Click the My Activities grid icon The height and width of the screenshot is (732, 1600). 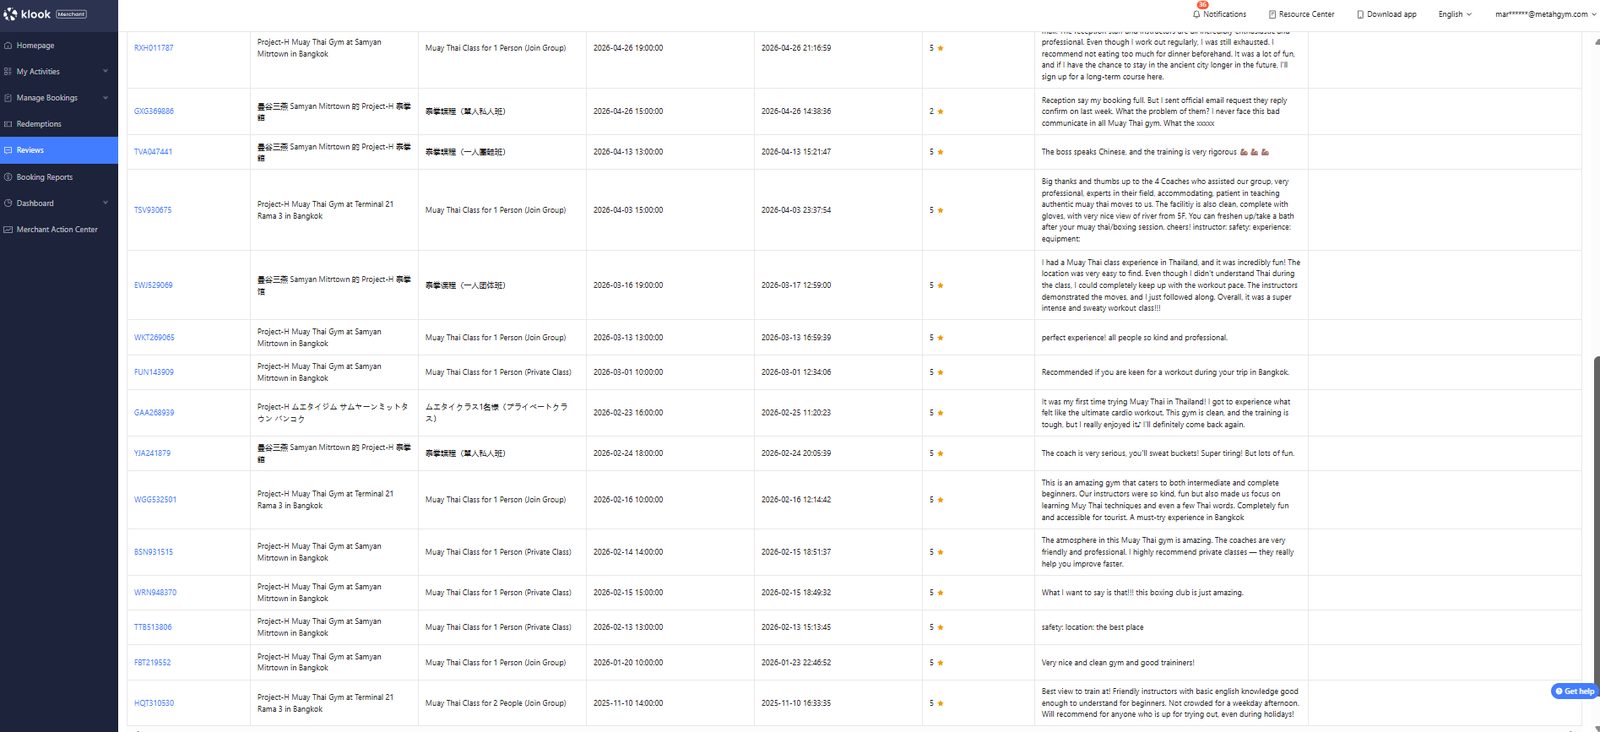tap(8, 72)
